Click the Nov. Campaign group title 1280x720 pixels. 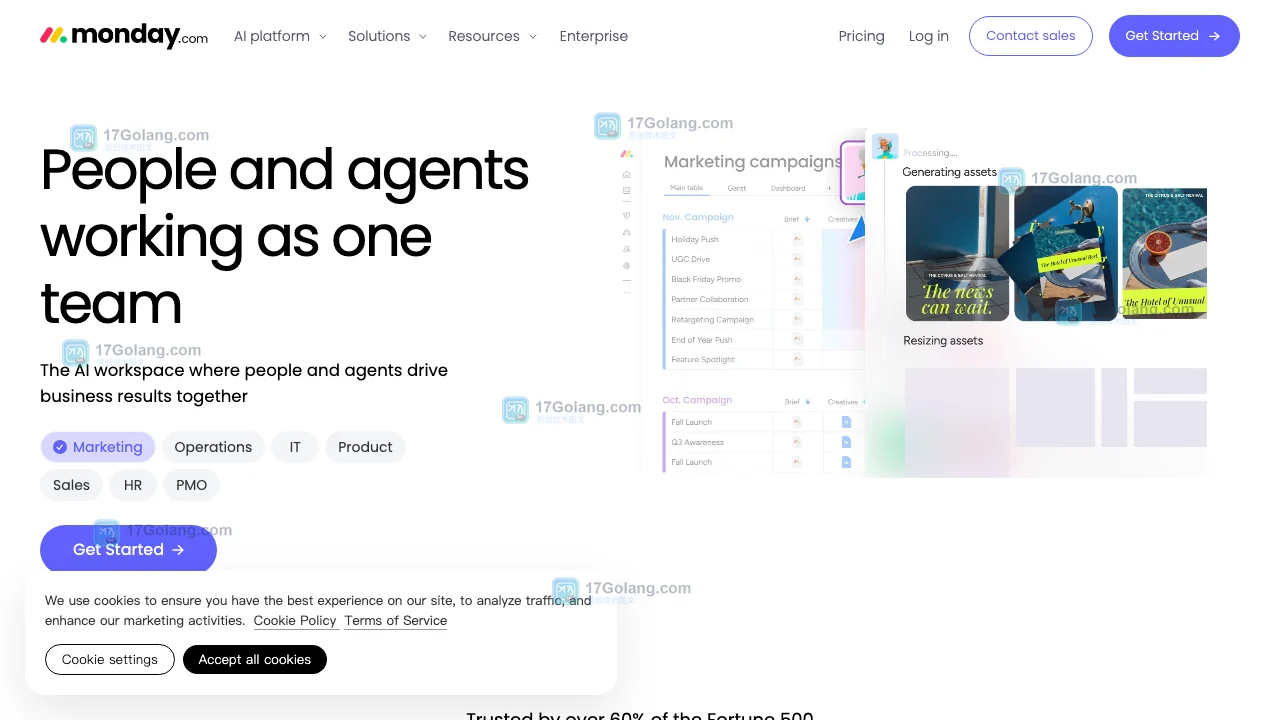click(x=698, y=217)
